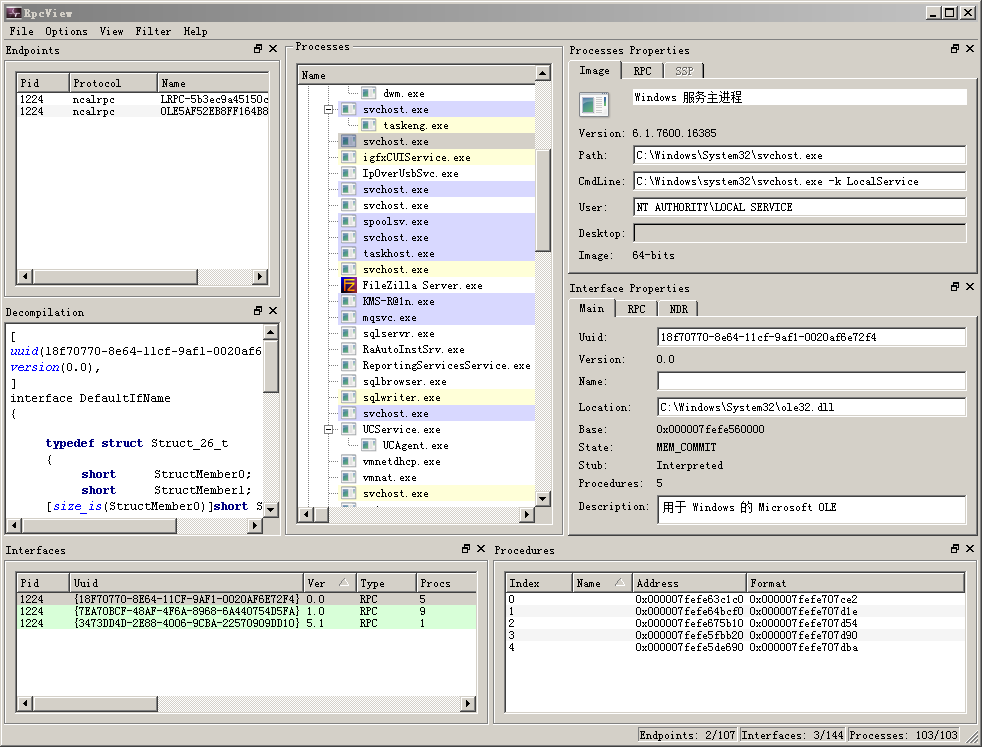Screen dimensions: 982x747
Task: Switch to RPC tab in Processes Properties
Action: tap(642, 71)
